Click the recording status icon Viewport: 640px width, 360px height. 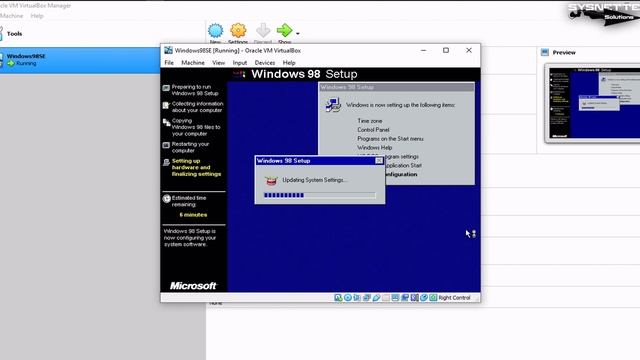click(x=405, y=298)
